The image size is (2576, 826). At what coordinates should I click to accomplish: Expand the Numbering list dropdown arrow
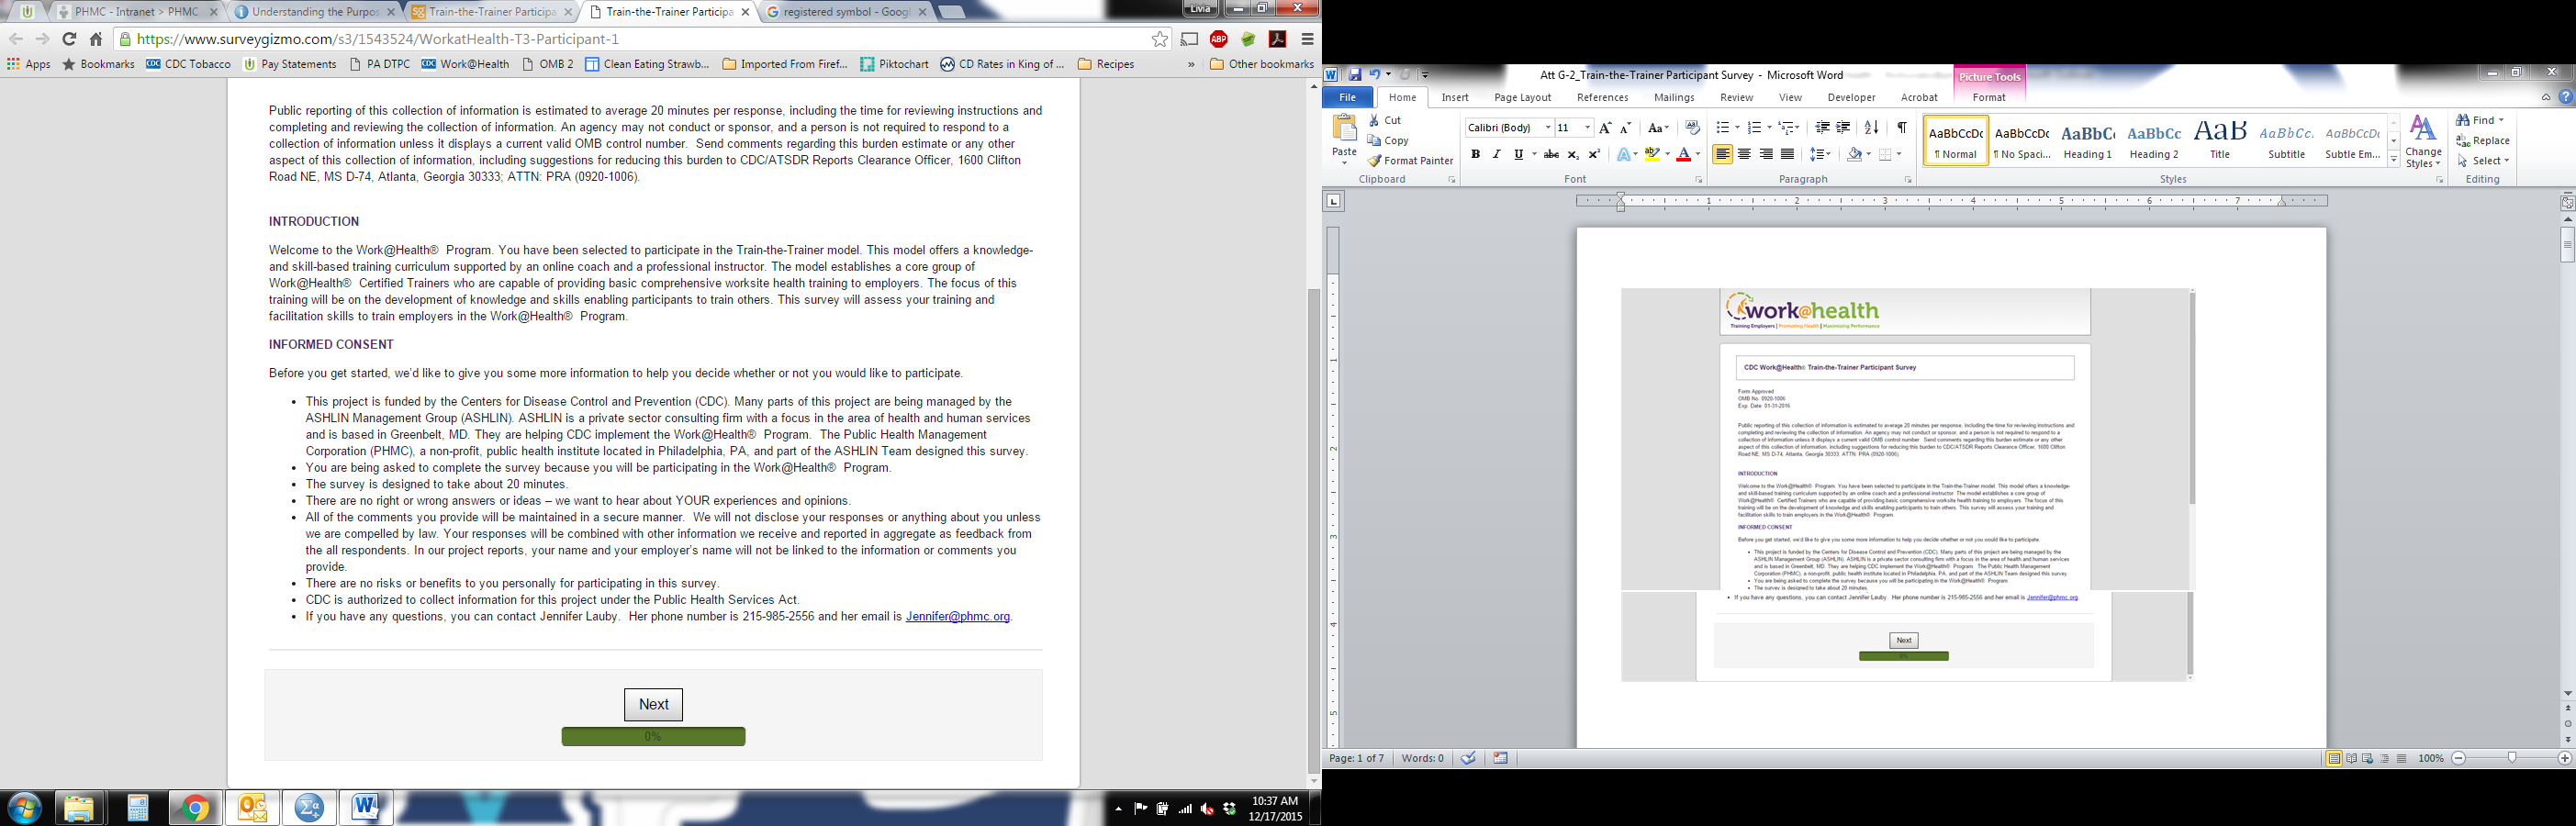tap(1769, 128)
